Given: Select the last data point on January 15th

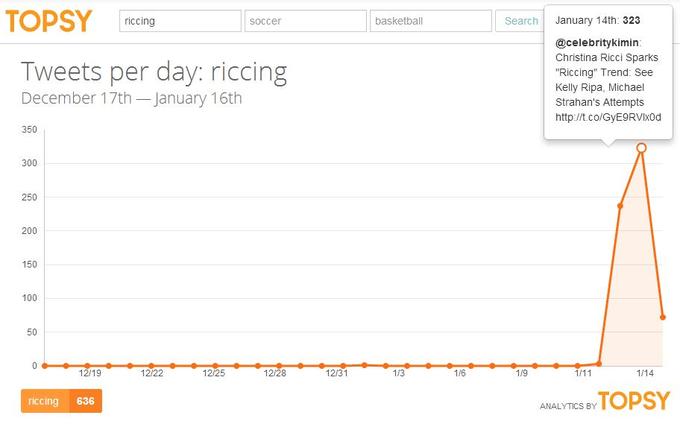Looking at the screenshot, I should [663, 317].
